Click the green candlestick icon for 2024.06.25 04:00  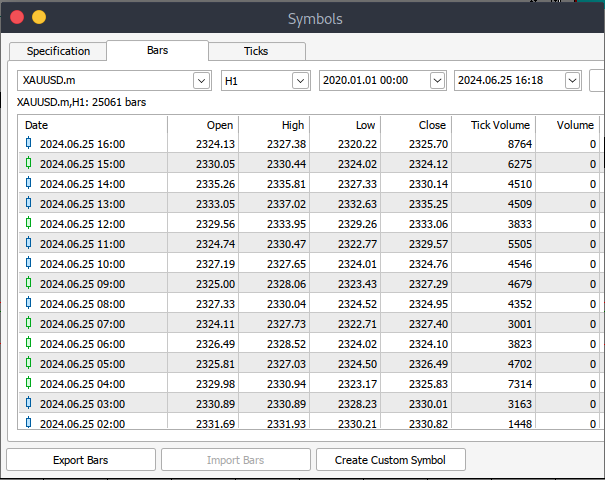click(x=29, y=384)
